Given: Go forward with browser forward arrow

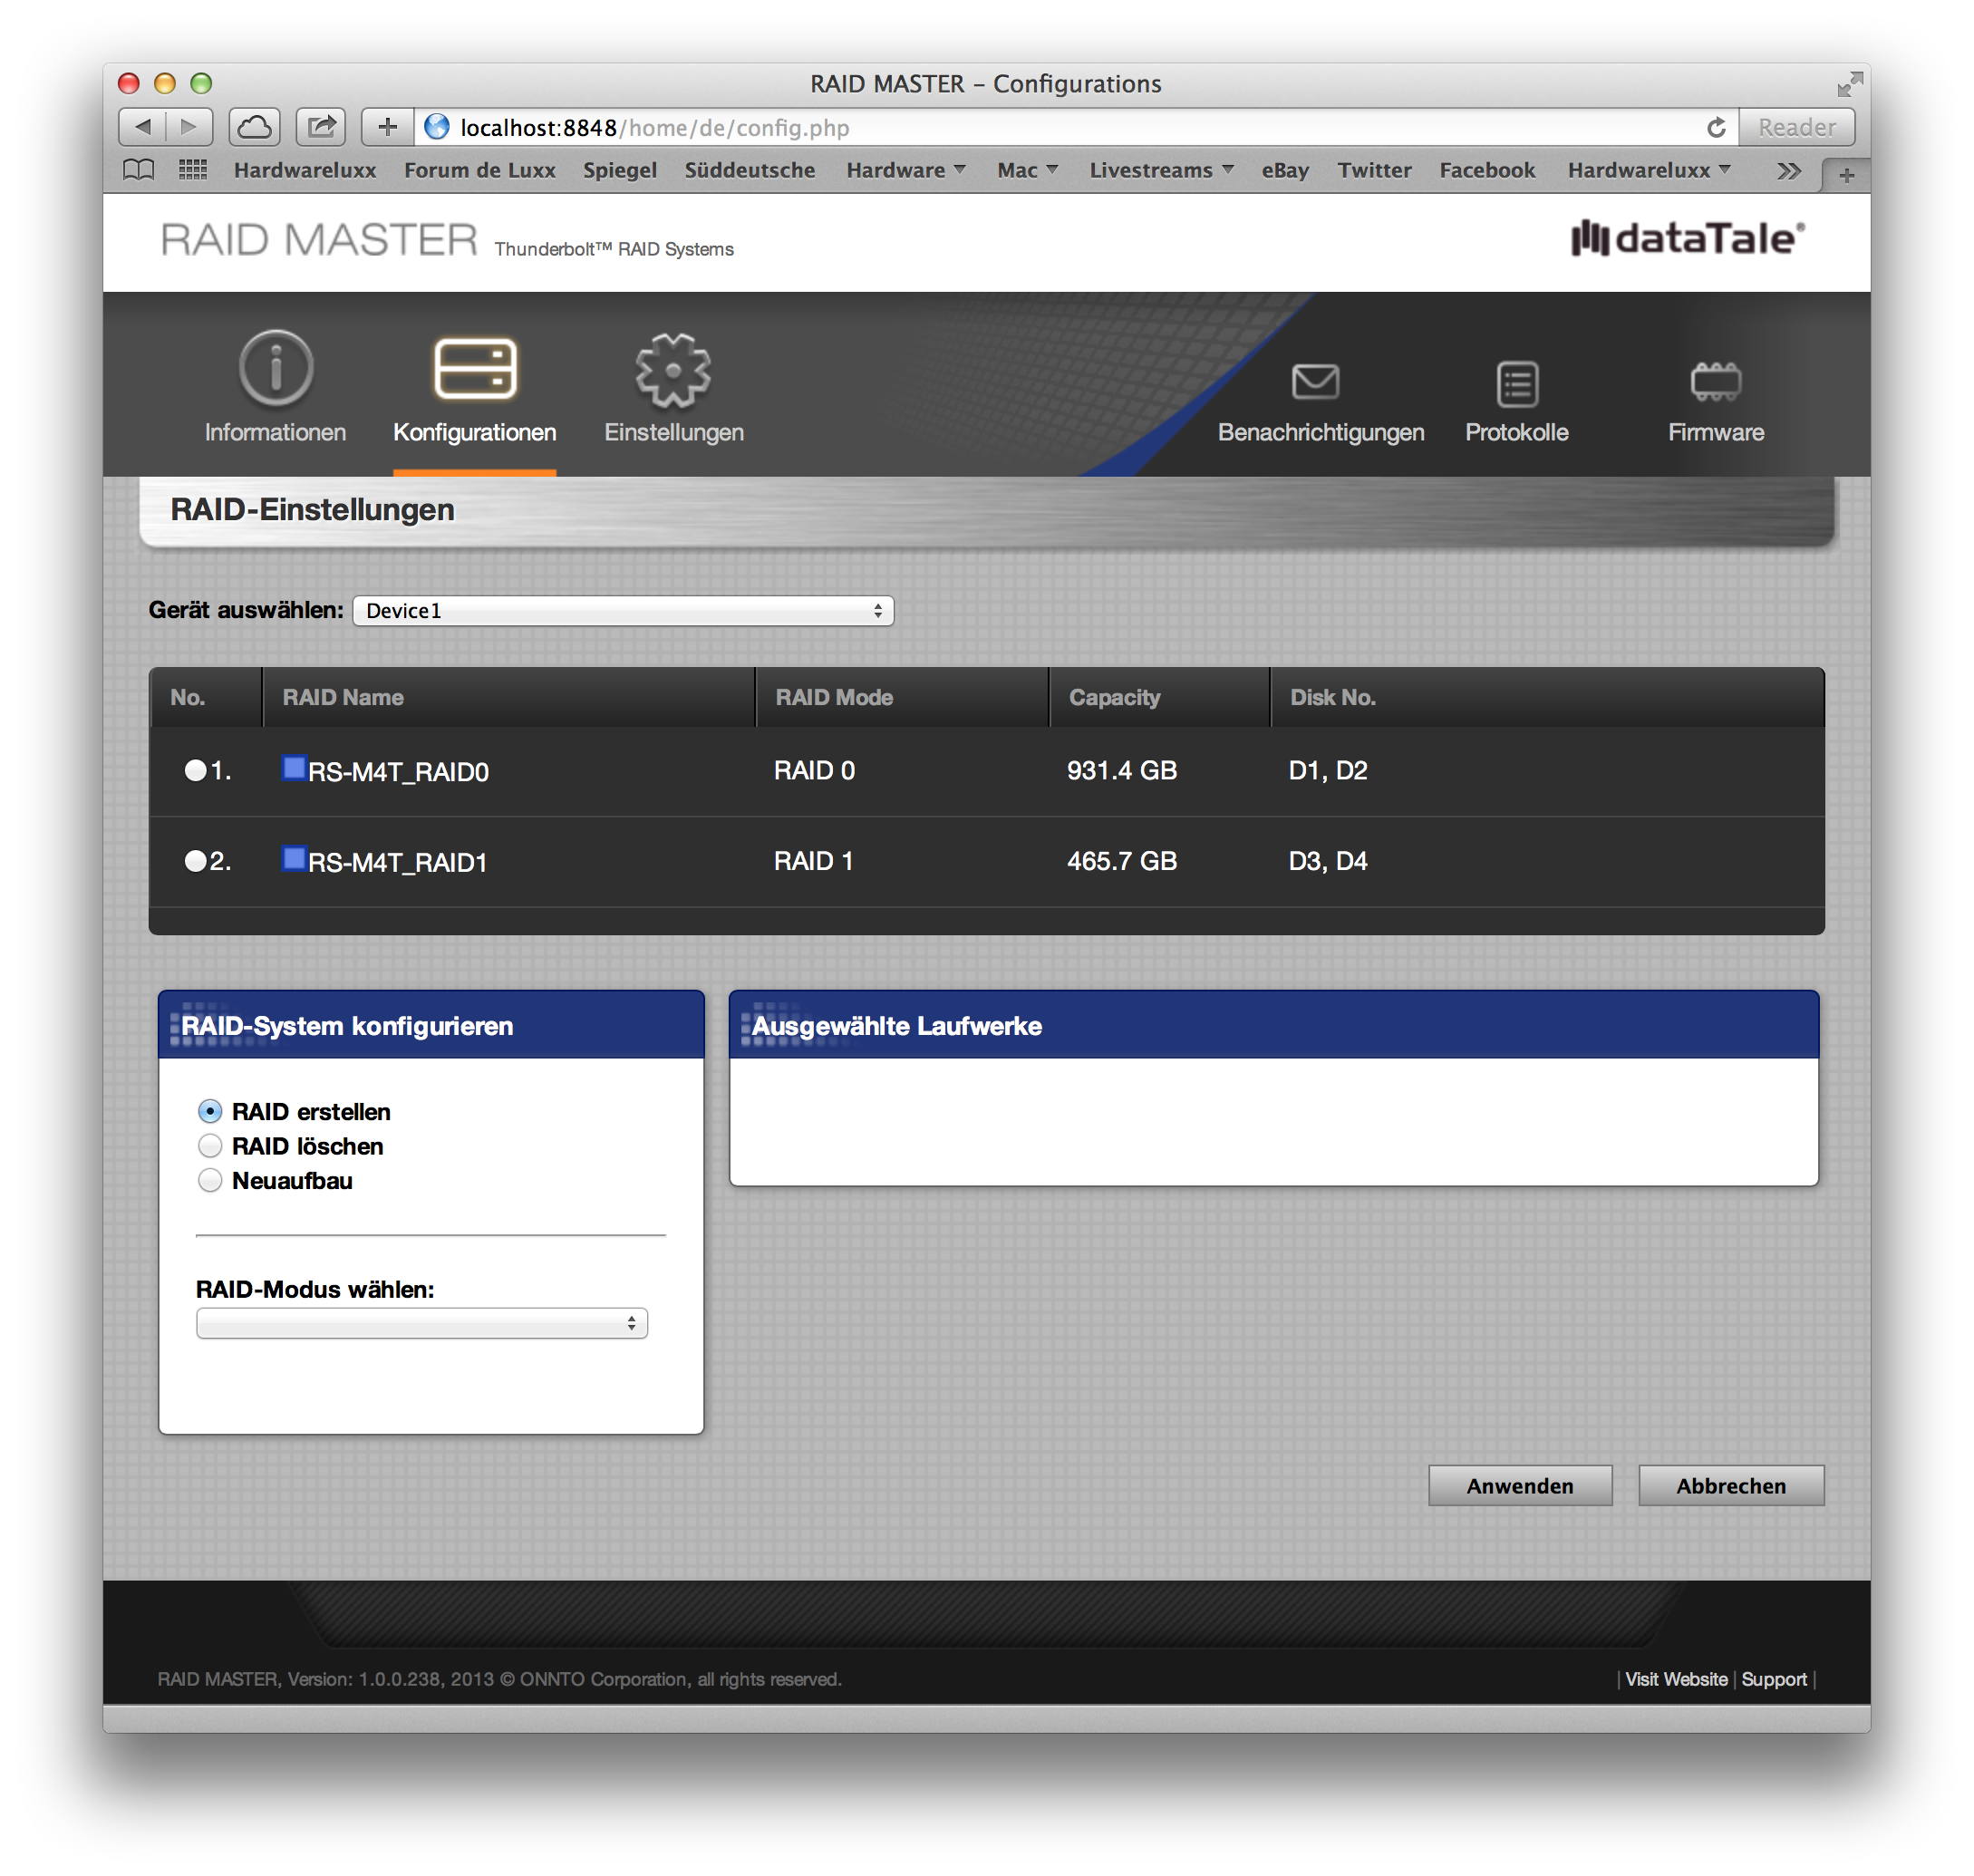Looking at the screenshot, I should point(189,127).
